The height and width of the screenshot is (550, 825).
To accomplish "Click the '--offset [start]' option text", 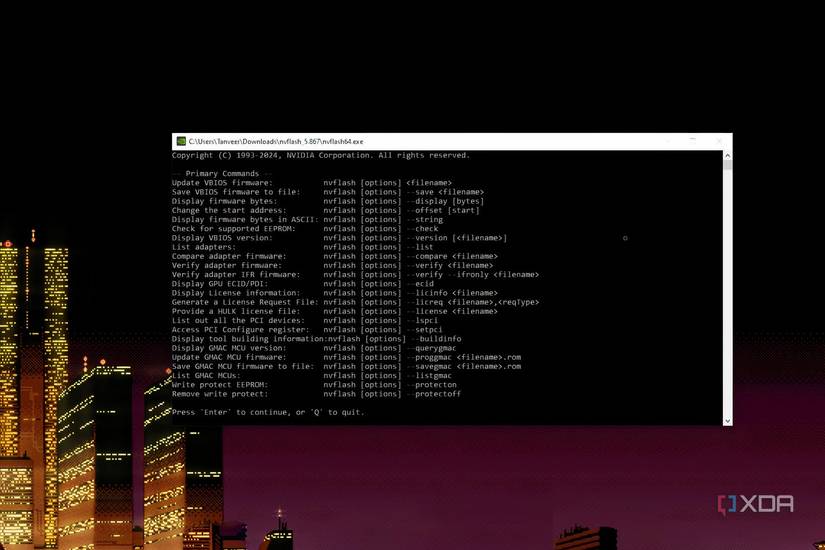I will [442, 211].
